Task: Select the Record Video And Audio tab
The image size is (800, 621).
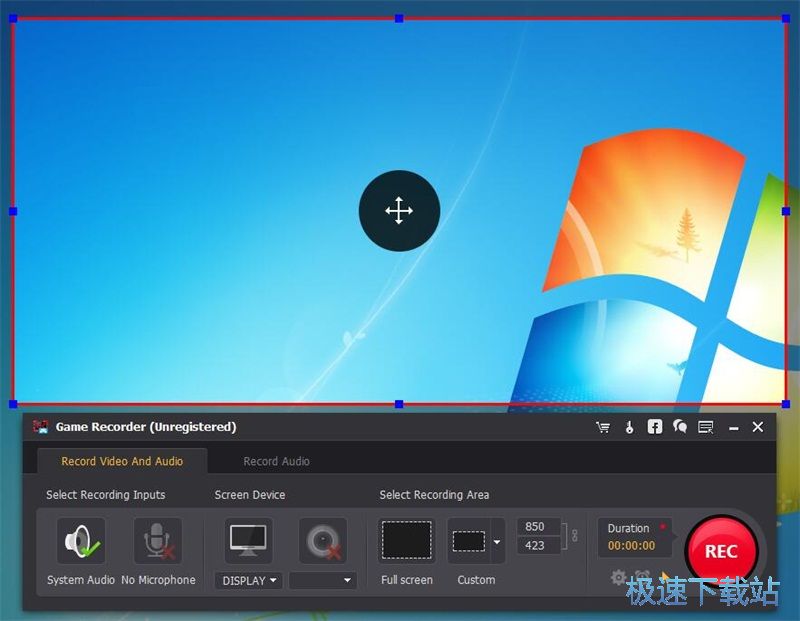Action: pyautogui.click(x=122, y=461)
